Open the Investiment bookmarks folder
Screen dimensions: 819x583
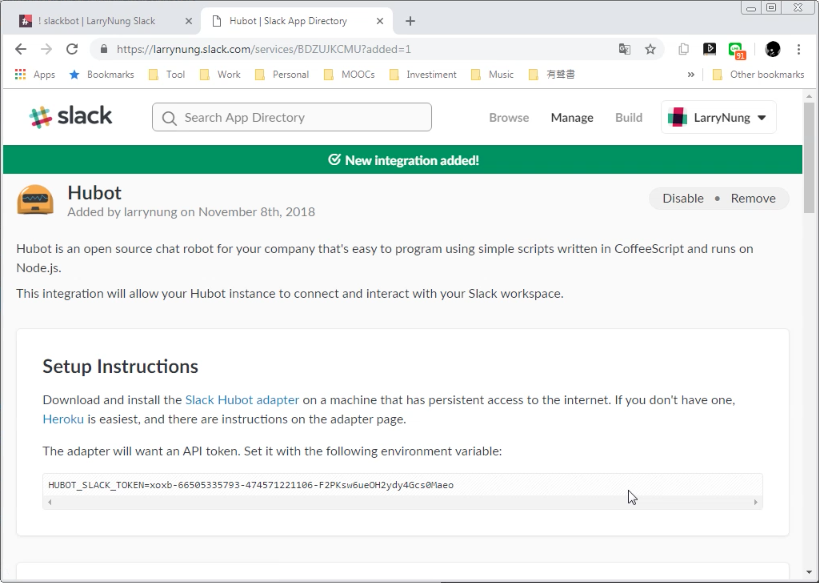(423, 74)
